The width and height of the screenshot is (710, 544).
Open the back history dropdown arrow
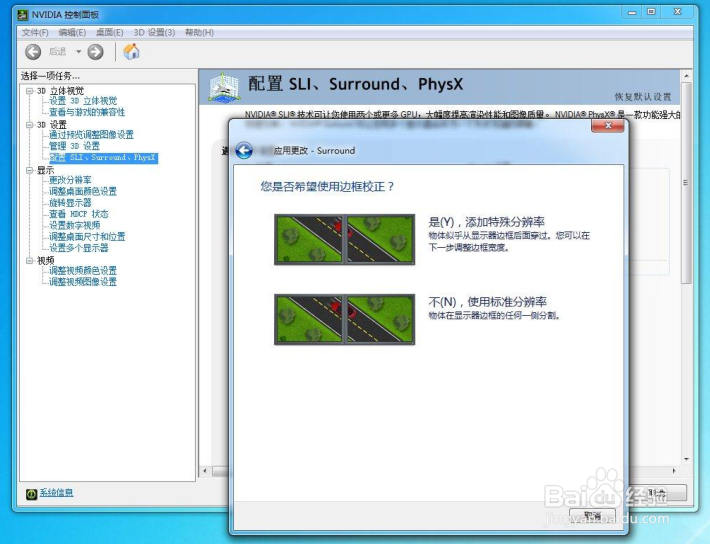[x=78, y=52]
